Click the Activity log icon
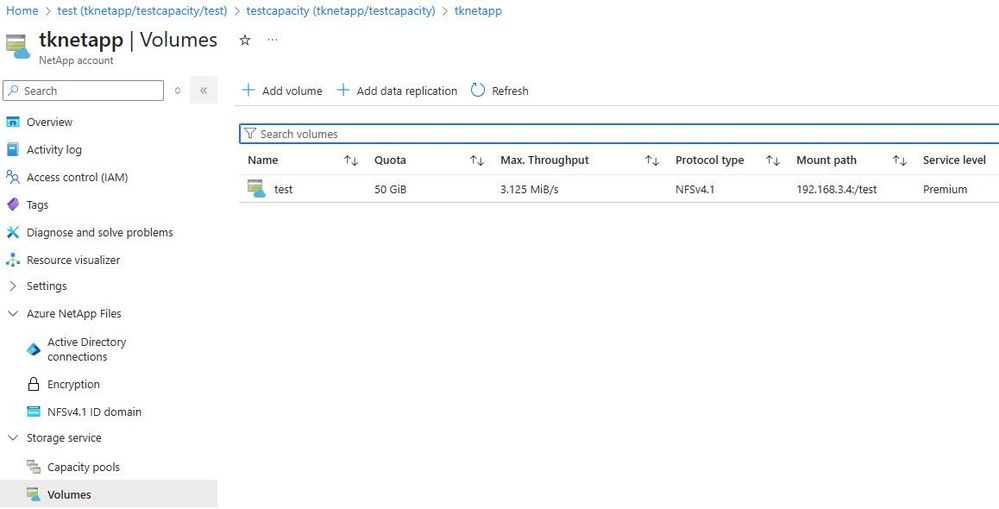 pos(13,149)
